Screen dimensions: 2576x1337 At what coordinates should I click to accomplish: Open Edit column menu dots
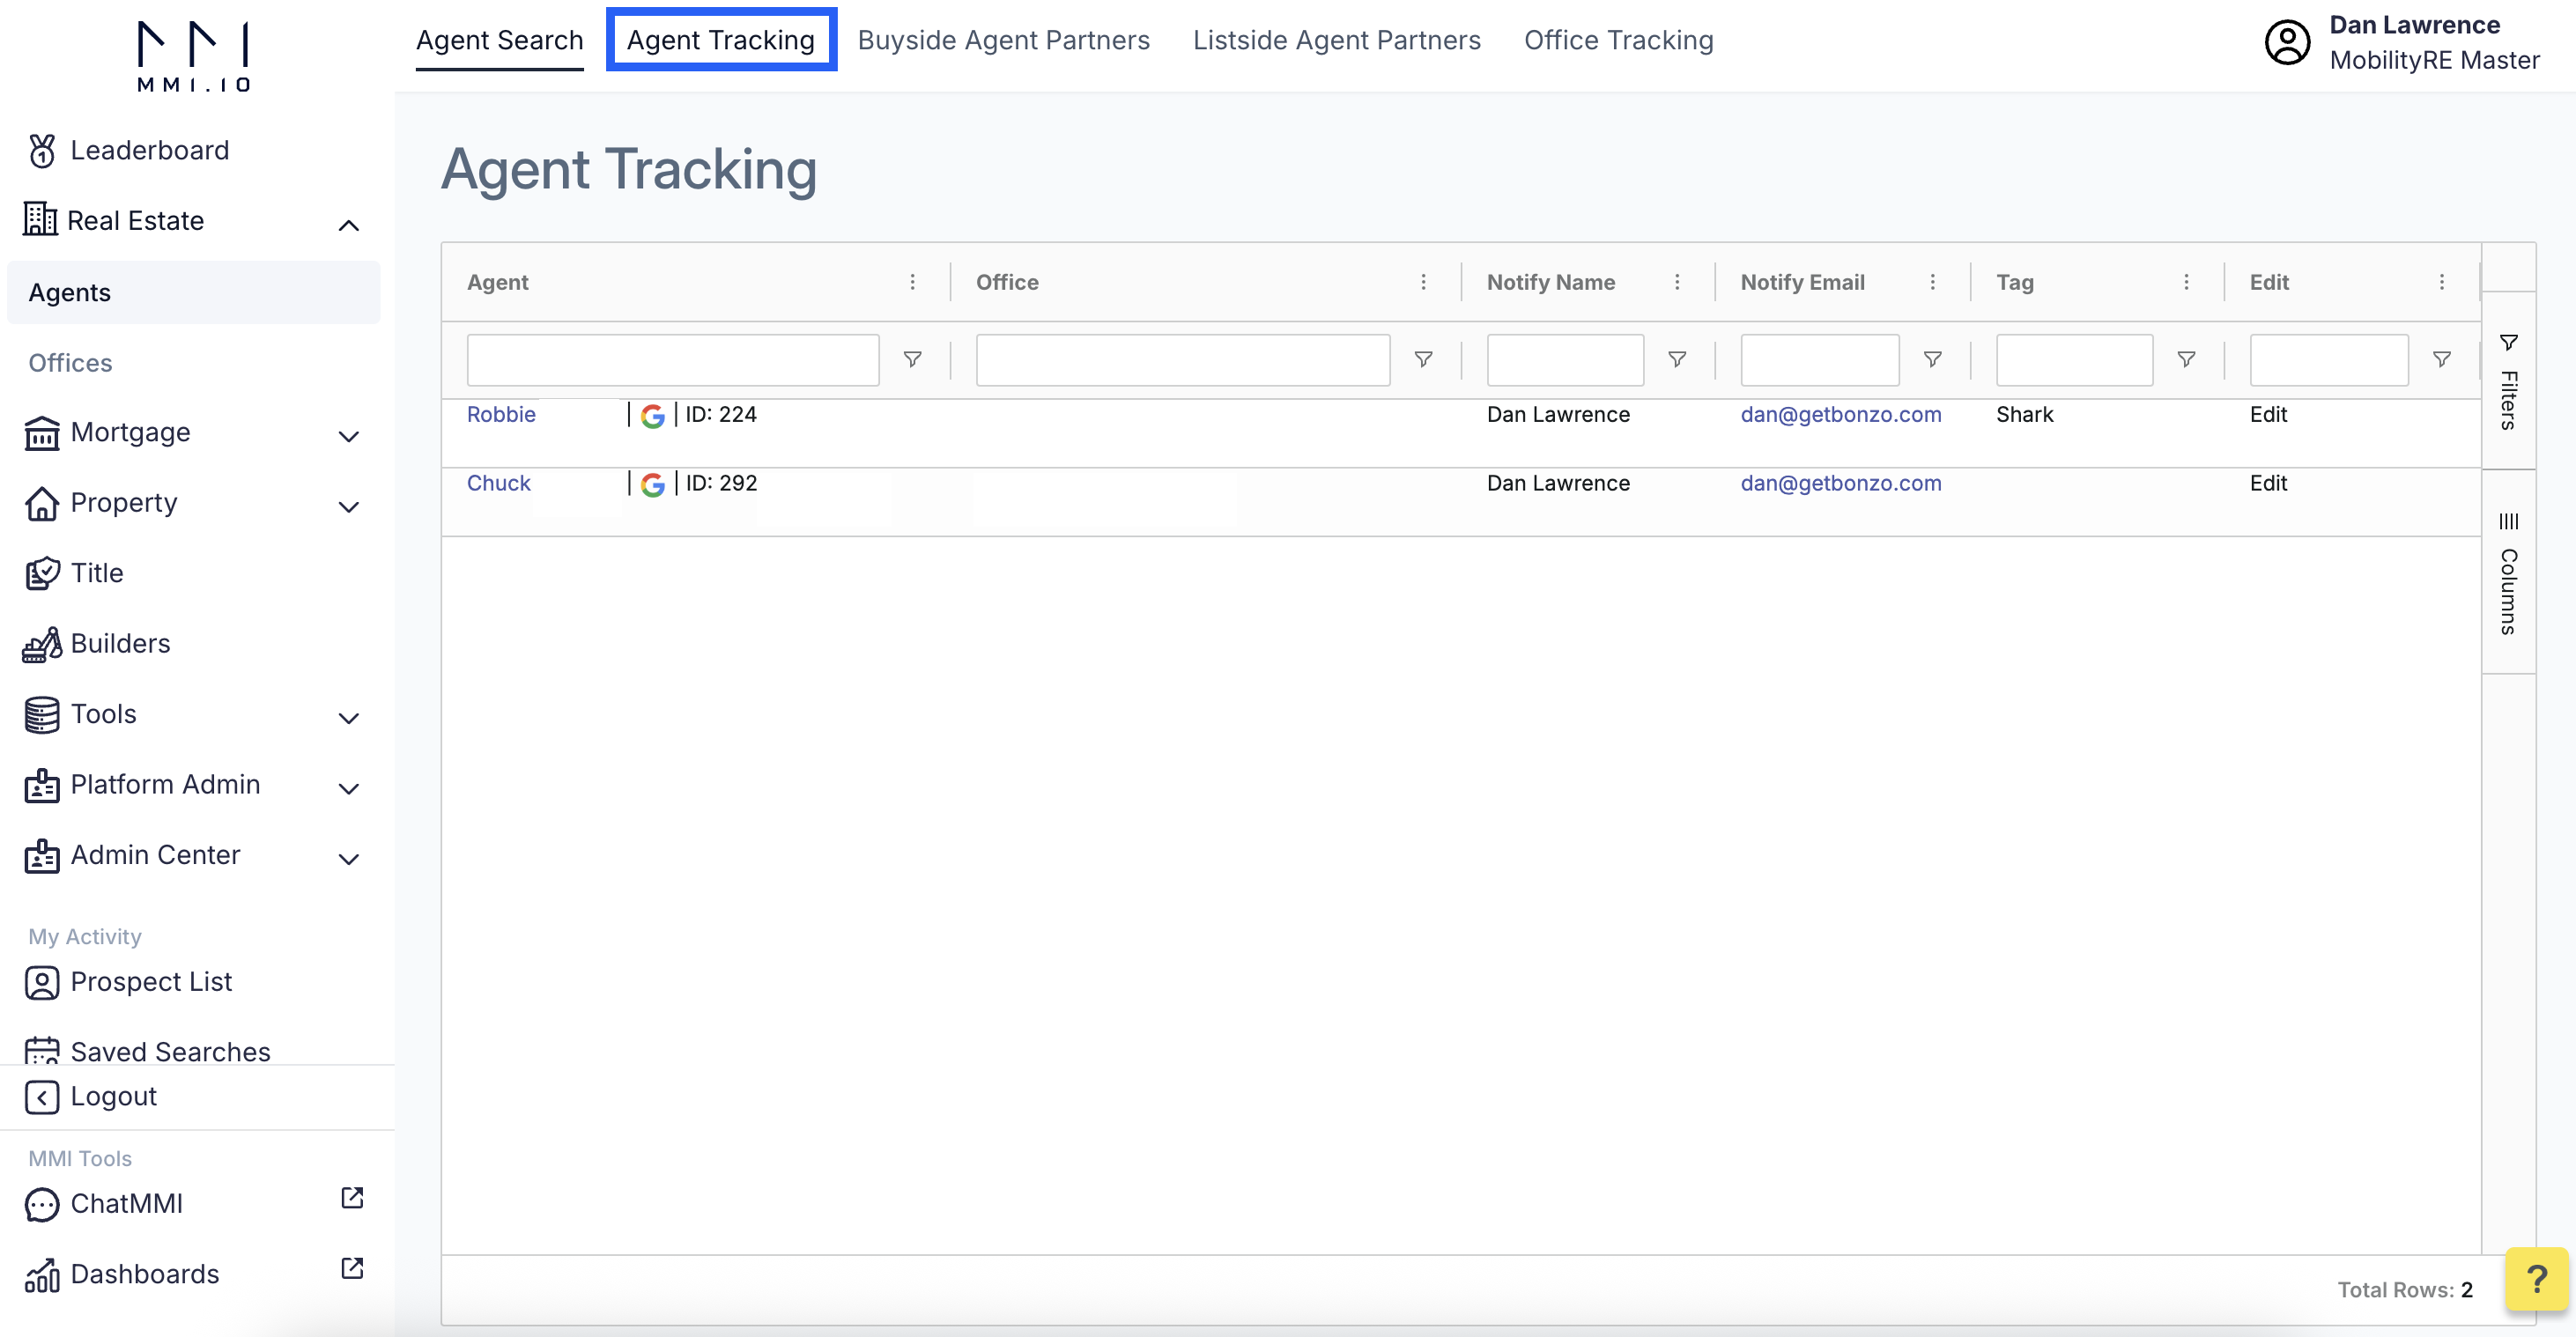click(x=2441, y=282)
